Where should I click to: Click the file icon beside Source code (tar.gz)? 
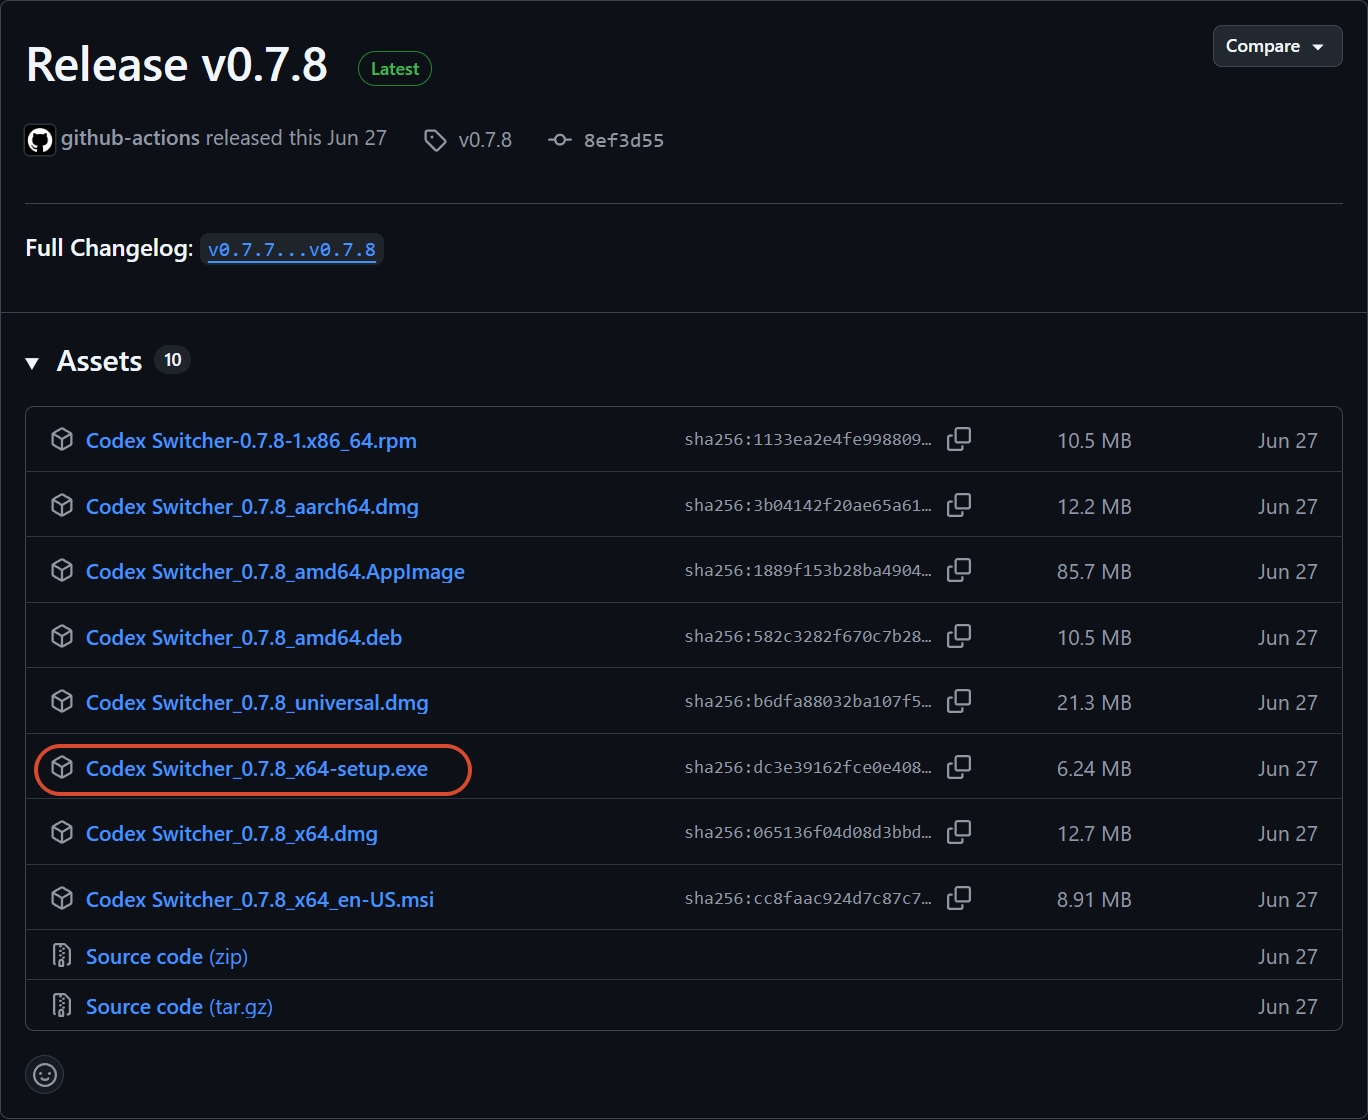click(x=62, y=1006)
